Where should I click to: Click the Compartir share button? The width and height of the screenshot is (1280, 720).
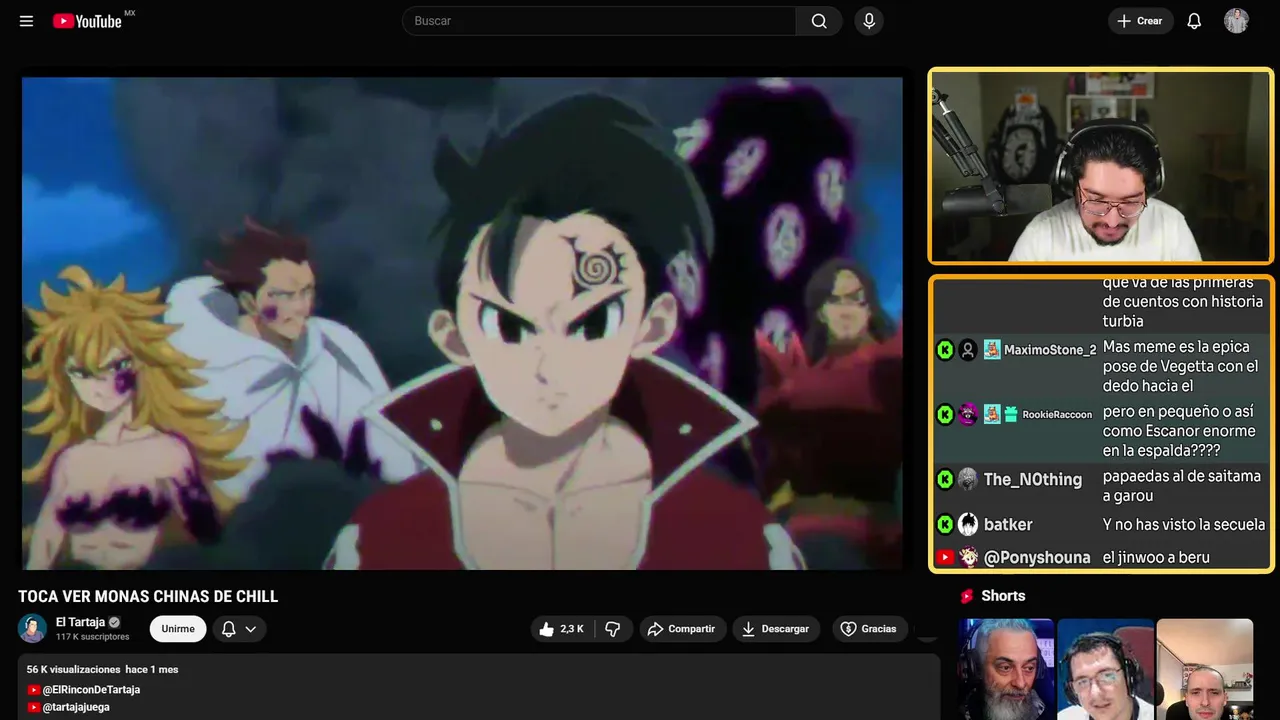(683, 629)
